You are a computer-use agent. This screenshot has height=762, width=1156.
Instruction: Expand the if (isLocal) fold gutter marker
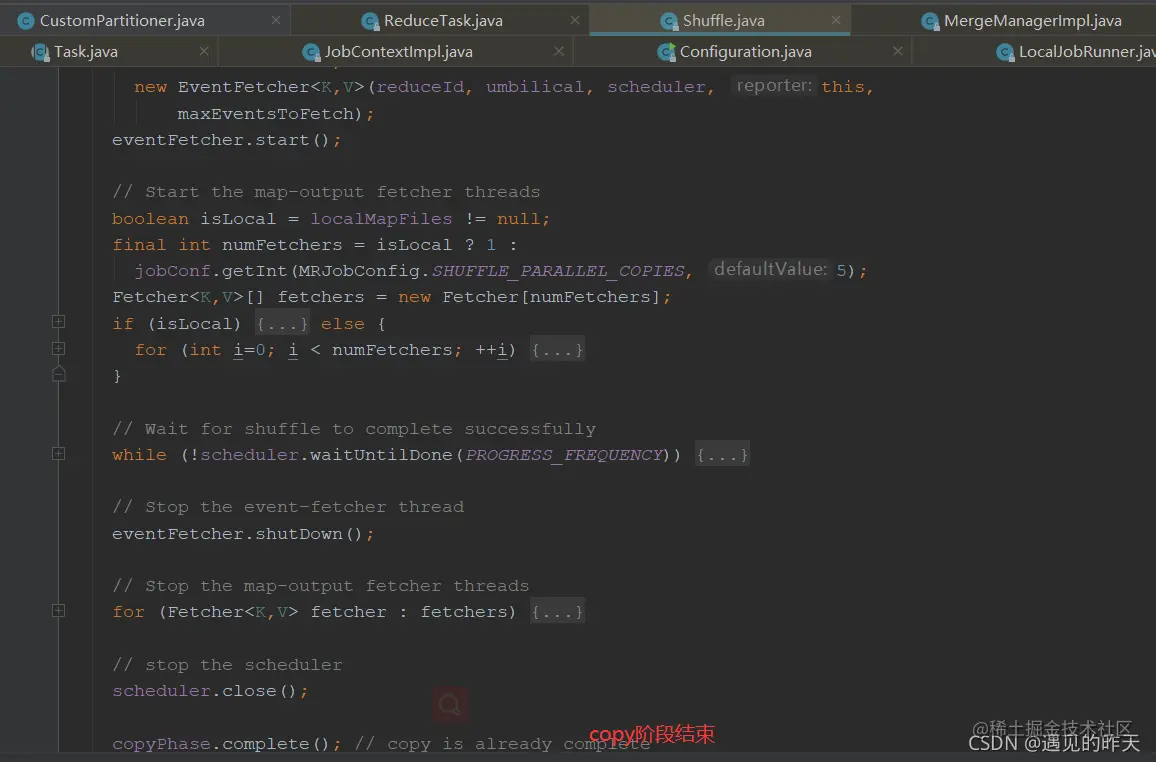(58, 321)
